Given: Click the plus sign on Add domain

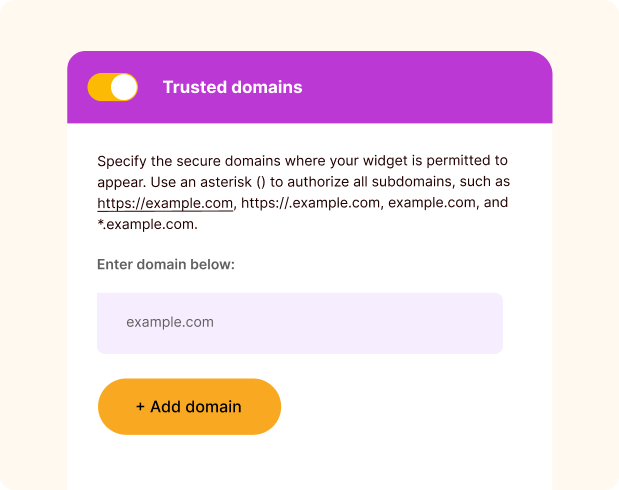Looking at the screenshot, I should coord(141,407).
